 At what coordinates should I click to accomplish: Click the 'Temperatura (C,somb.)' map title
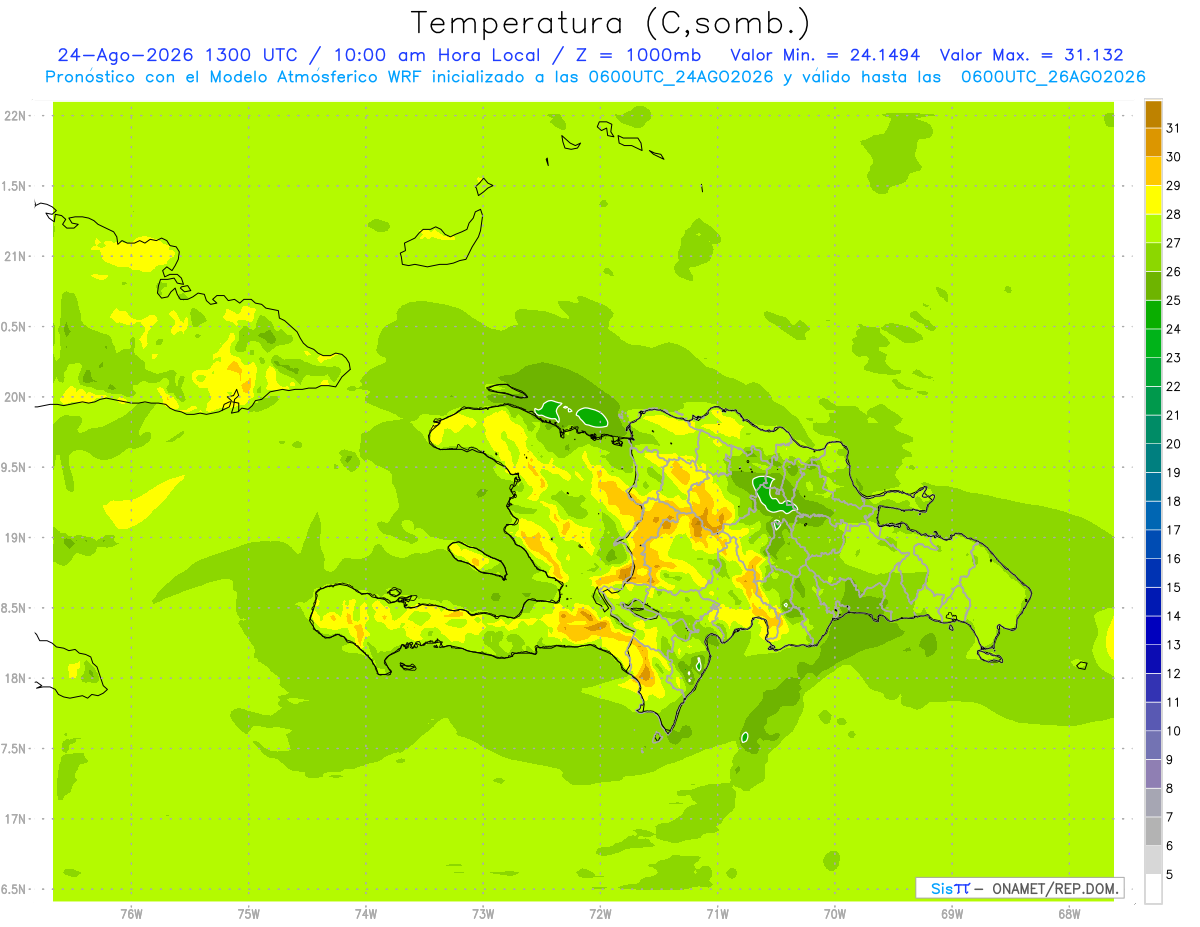611,23
